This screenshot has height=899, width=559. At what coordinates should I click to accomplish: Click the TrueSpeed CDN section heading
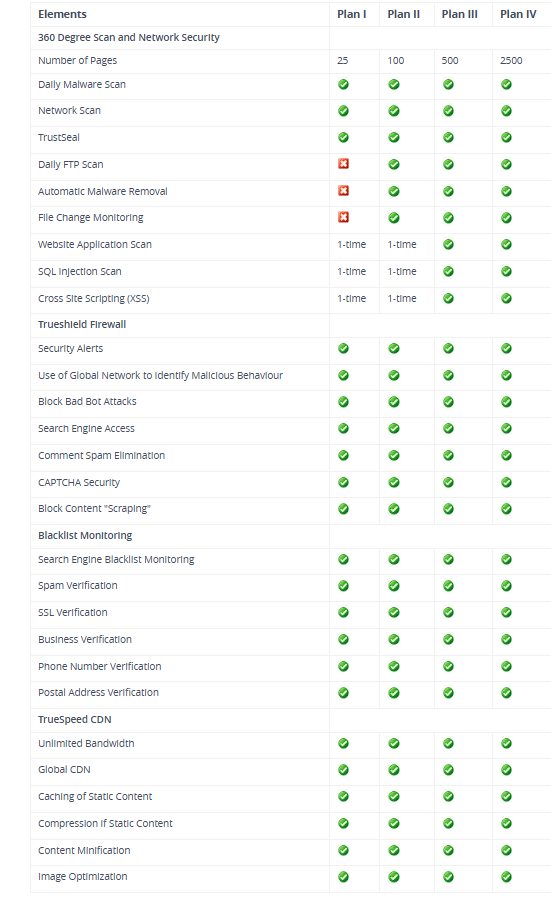point(75,720)
